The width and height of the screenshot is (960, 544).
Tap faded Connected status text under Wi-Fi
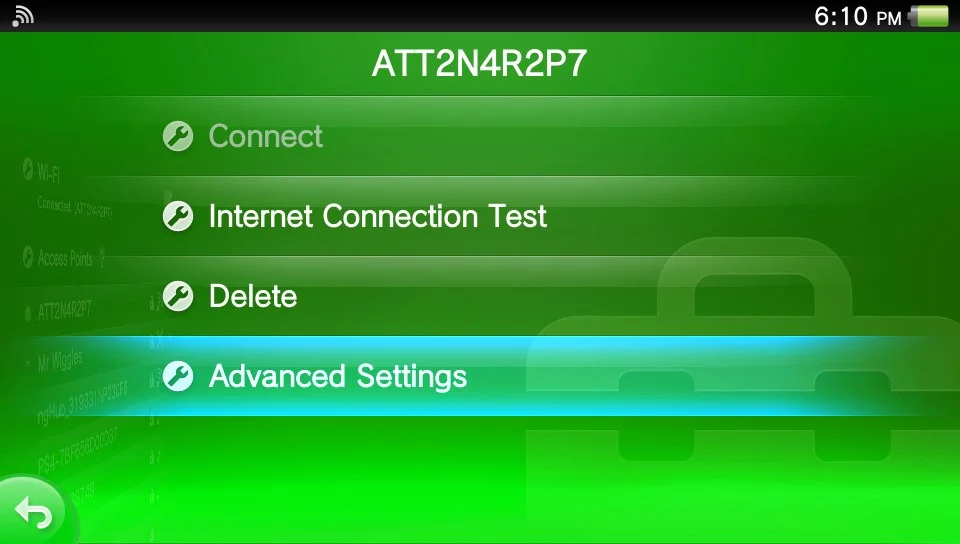click(x=75, y=207)
